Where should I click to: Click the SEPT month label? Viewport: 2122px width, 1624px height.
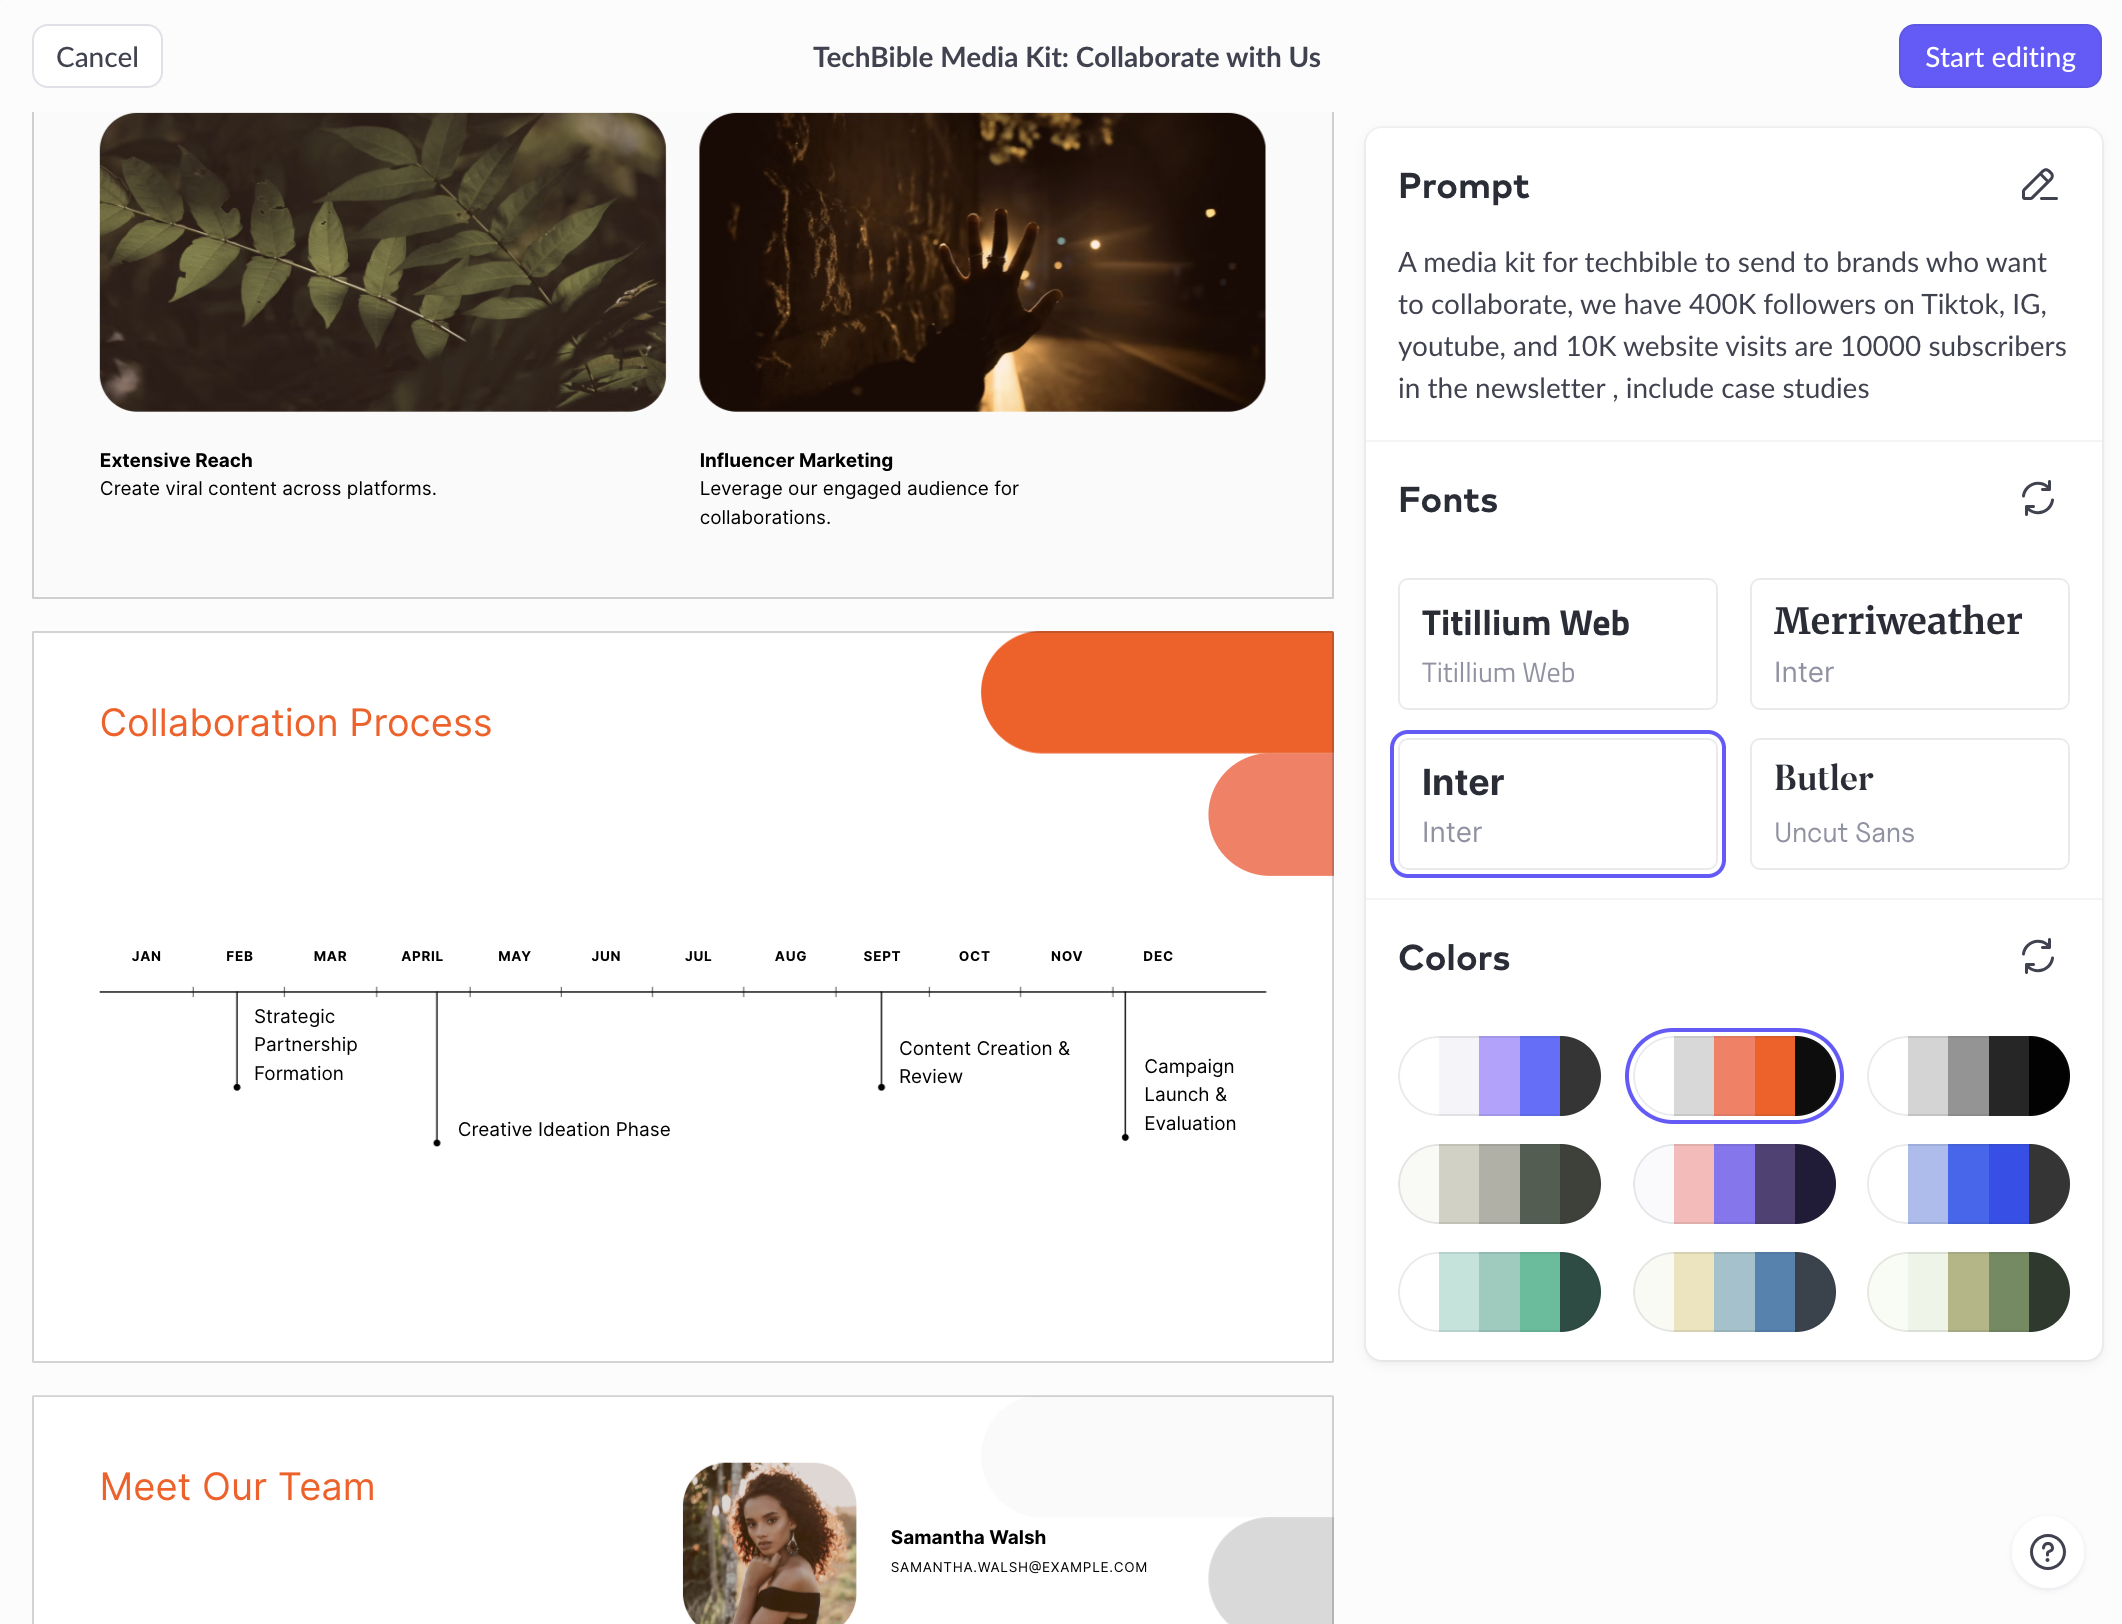click(882, 956)
